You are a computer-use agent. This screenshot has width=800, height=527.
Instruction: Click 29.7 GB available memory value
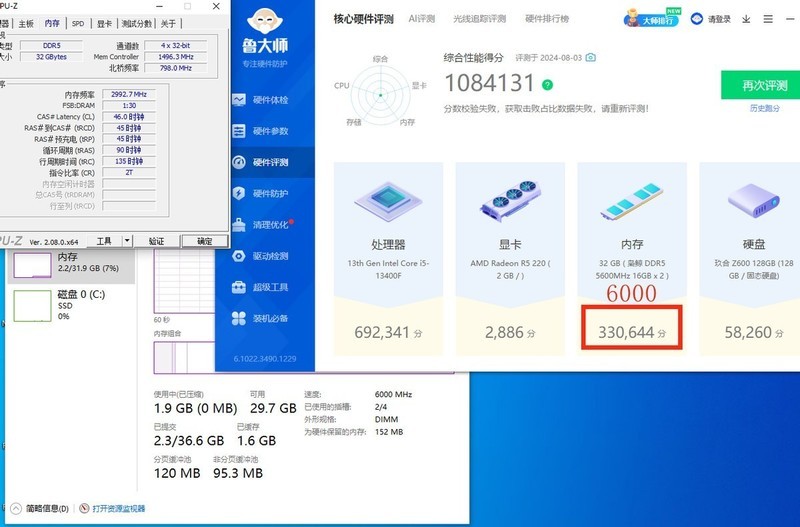coord(273,408)
